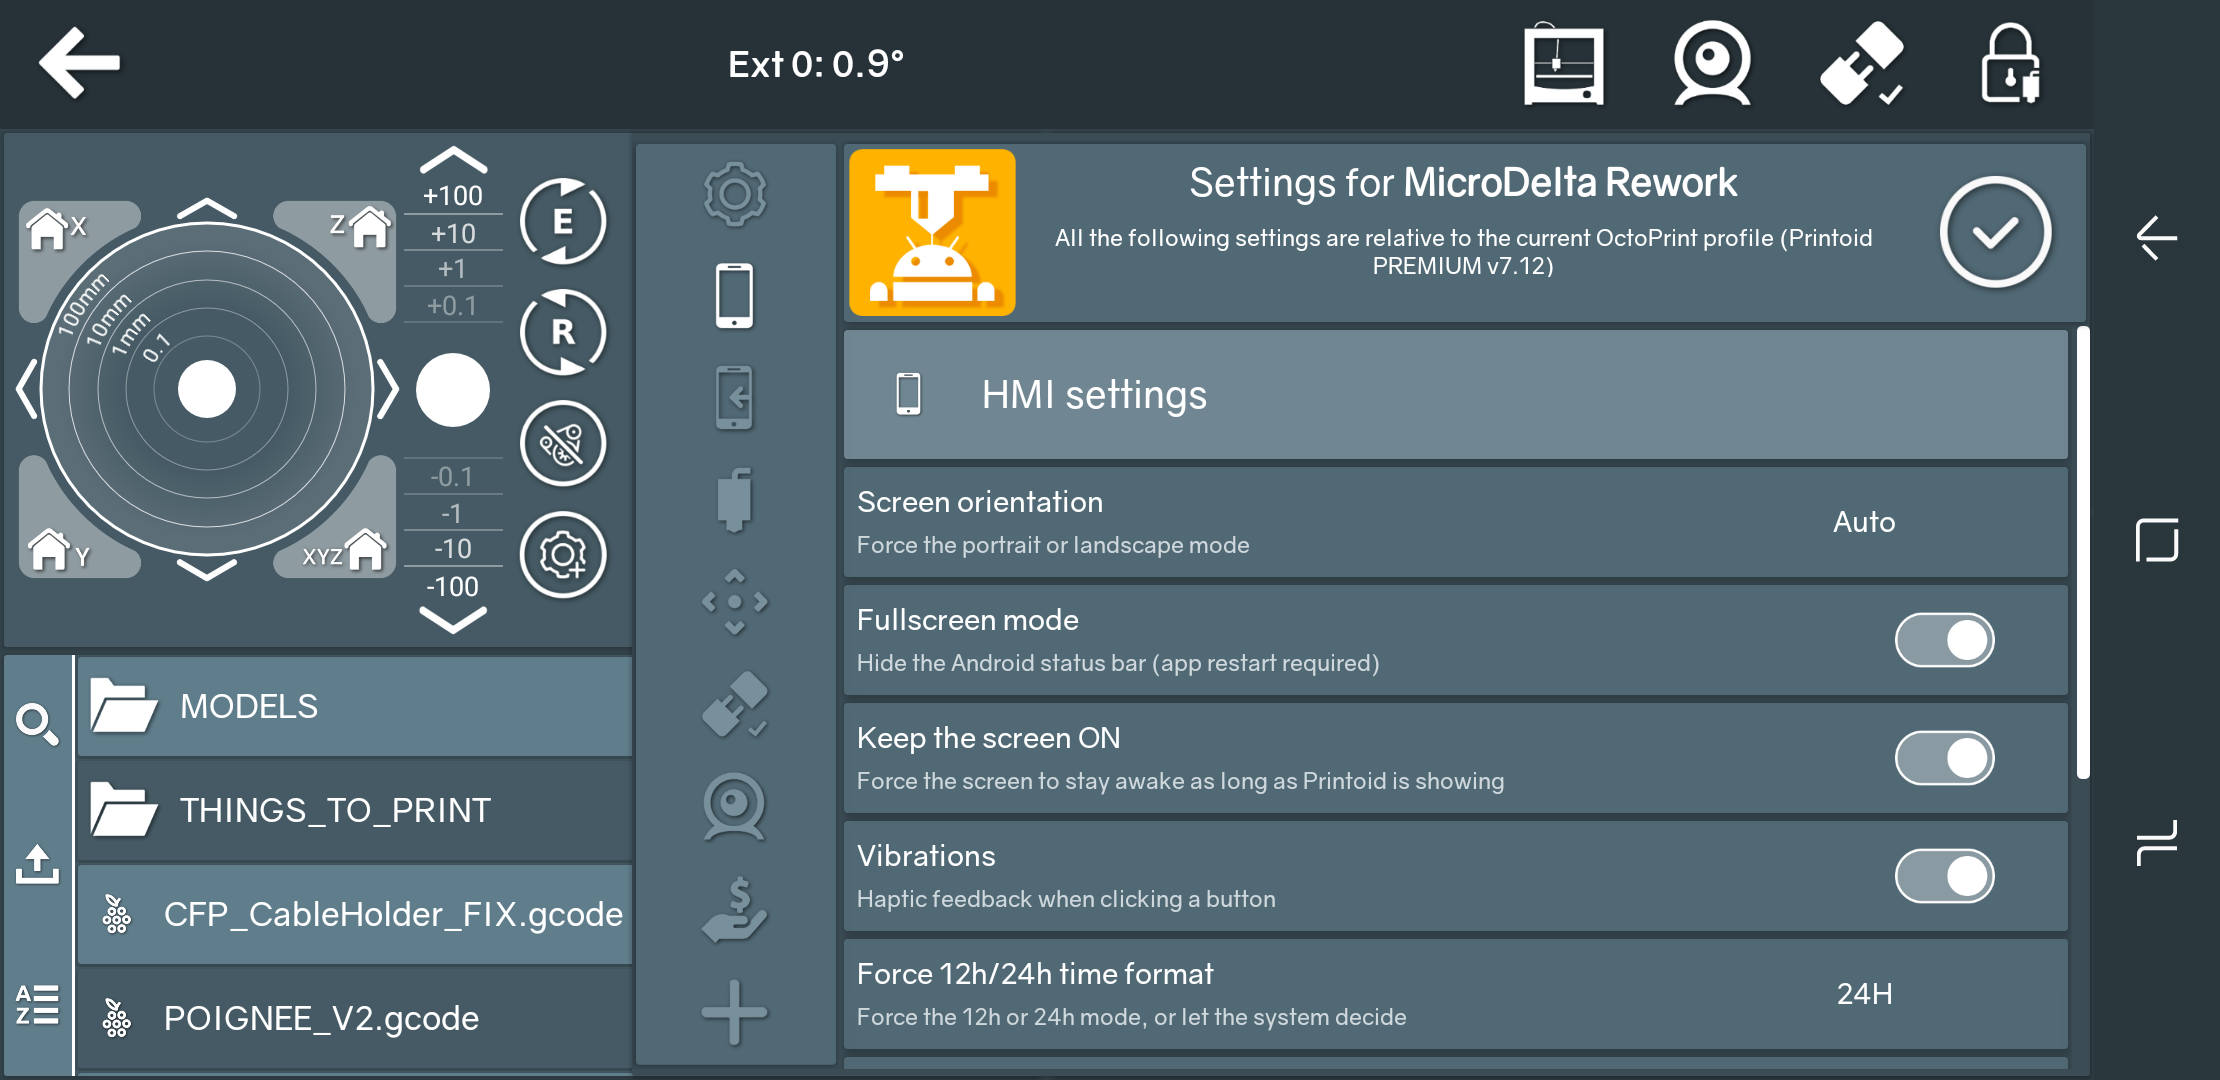This screenshot has width=2220, height=1080.
Task: Toggle Fullscreen mode switch
Action: 1944,640
